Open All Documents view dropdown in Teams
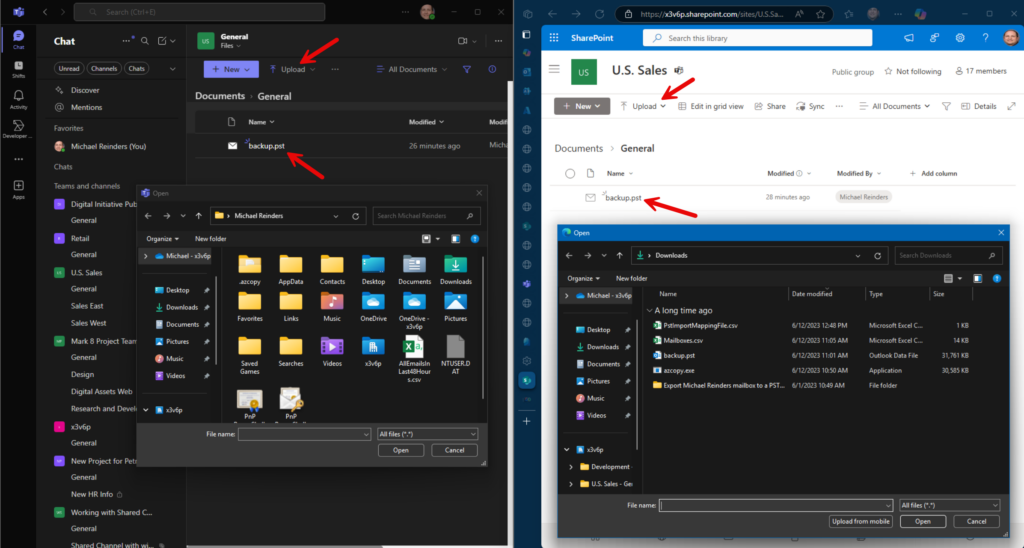 (x=412, y=69)
